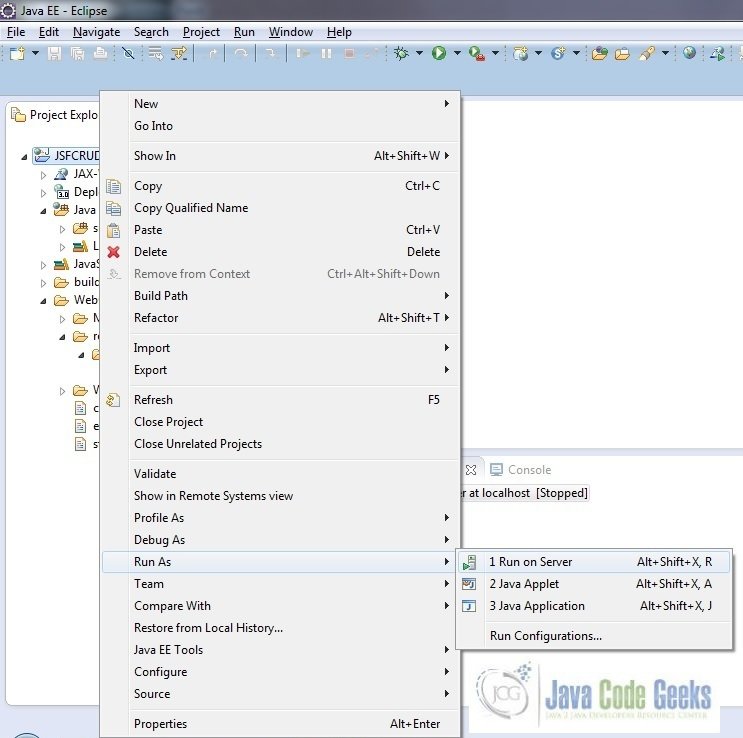Select the Run As menu entry
Screen dimensions: 743x738
pyautogui.click(x=281, y=562)
